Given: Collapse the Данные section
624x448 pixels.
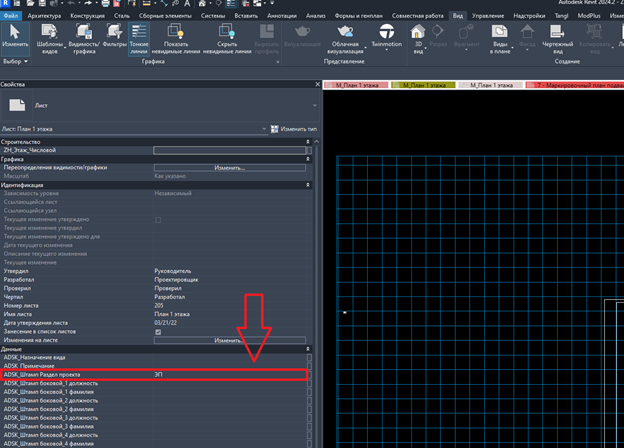Looking at the screenshot, I should coord(308,349).
